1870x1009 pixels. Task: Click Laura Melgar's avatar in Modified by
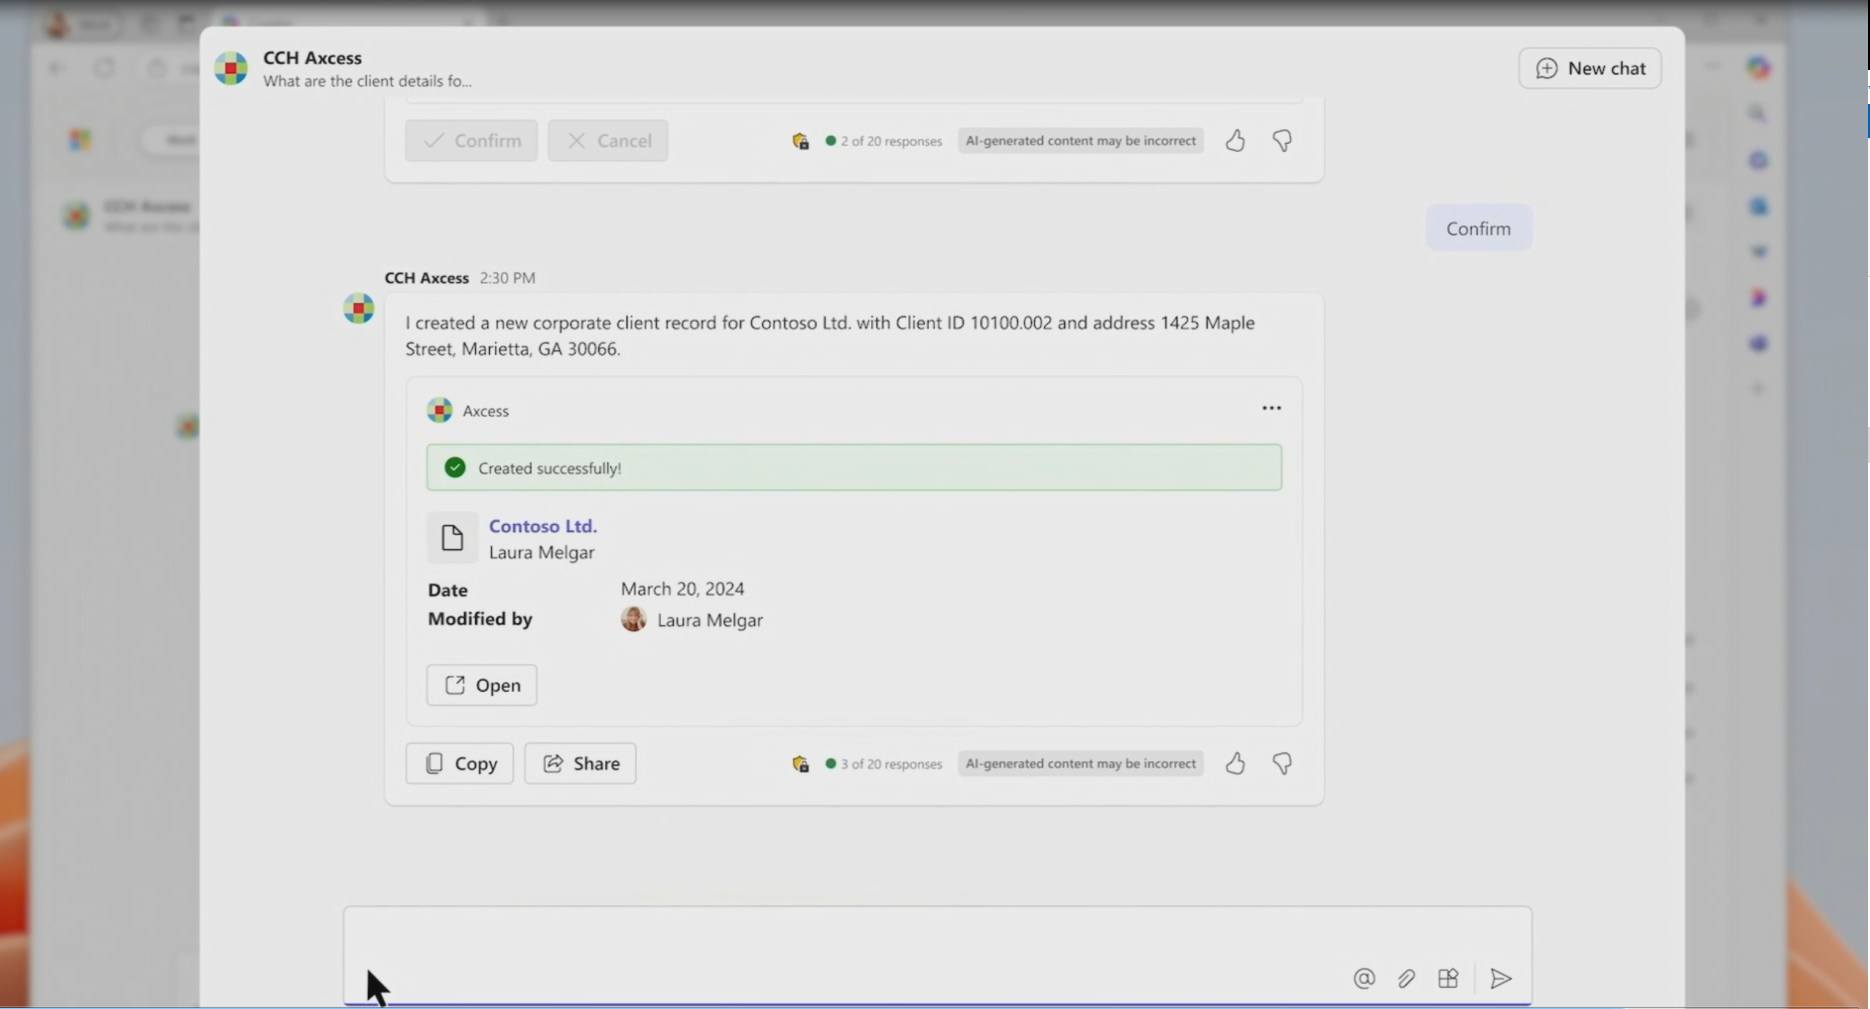pyautogui.click(x=633, y=620)
